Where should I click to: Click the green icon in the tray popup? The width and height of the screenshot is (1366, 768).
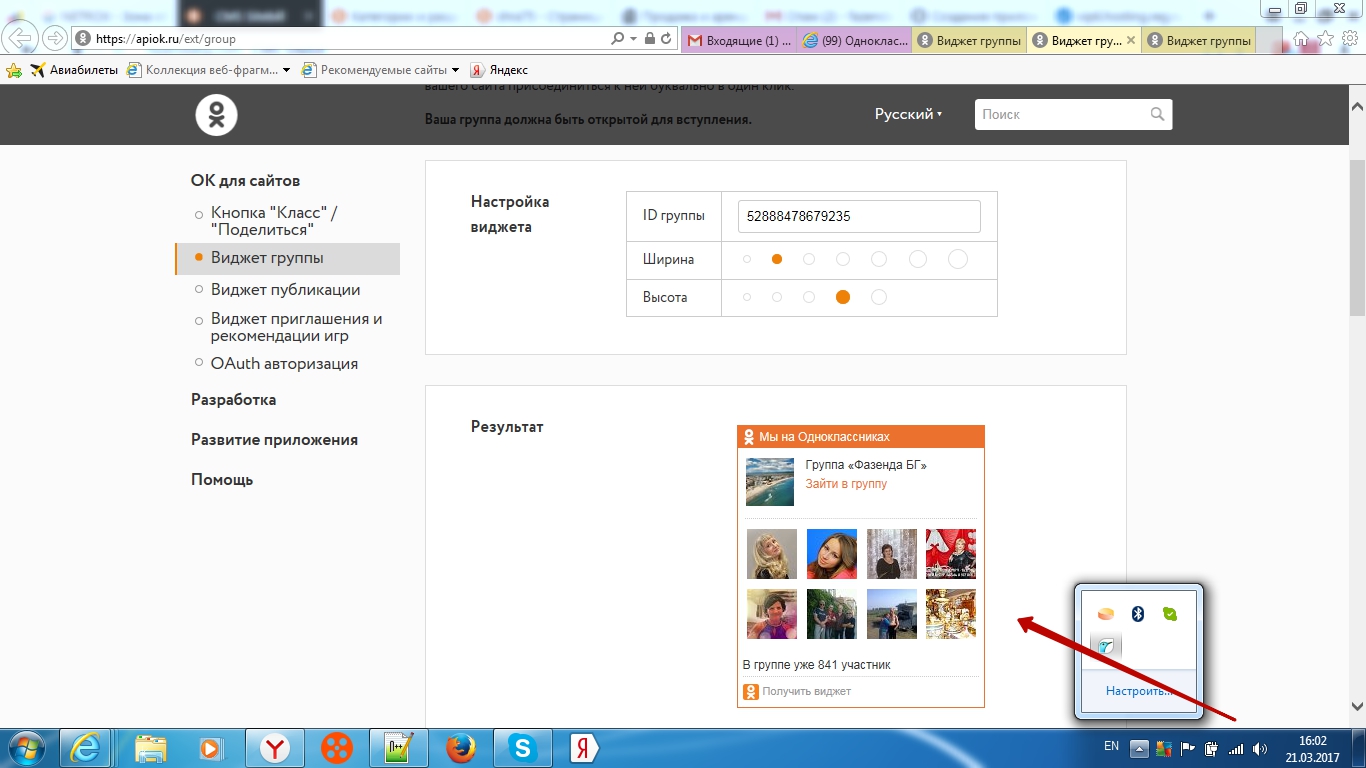coord(1170,614)
